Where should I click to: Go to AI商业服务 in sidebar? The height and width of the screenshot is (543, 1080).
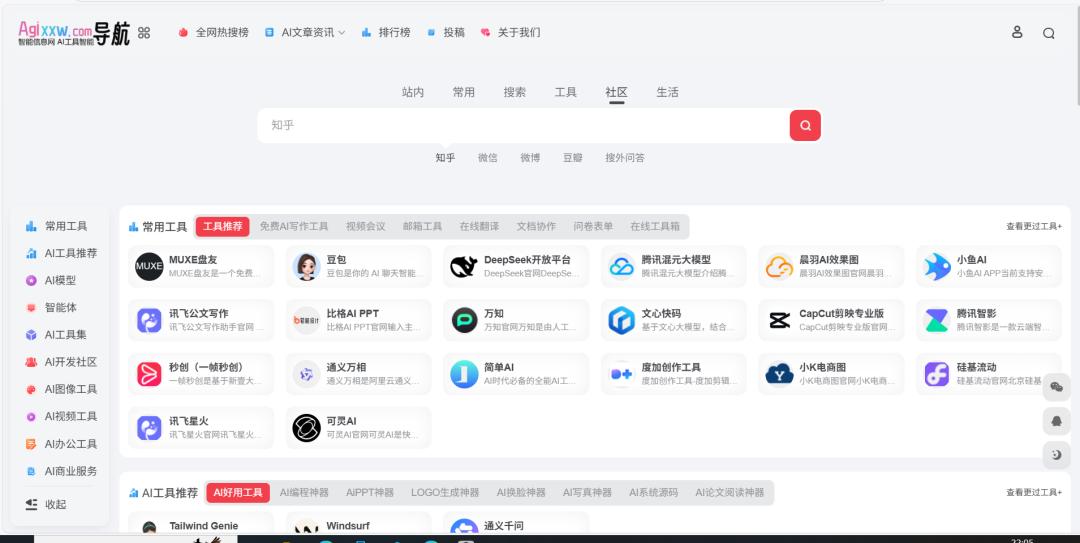click(61, 471)
